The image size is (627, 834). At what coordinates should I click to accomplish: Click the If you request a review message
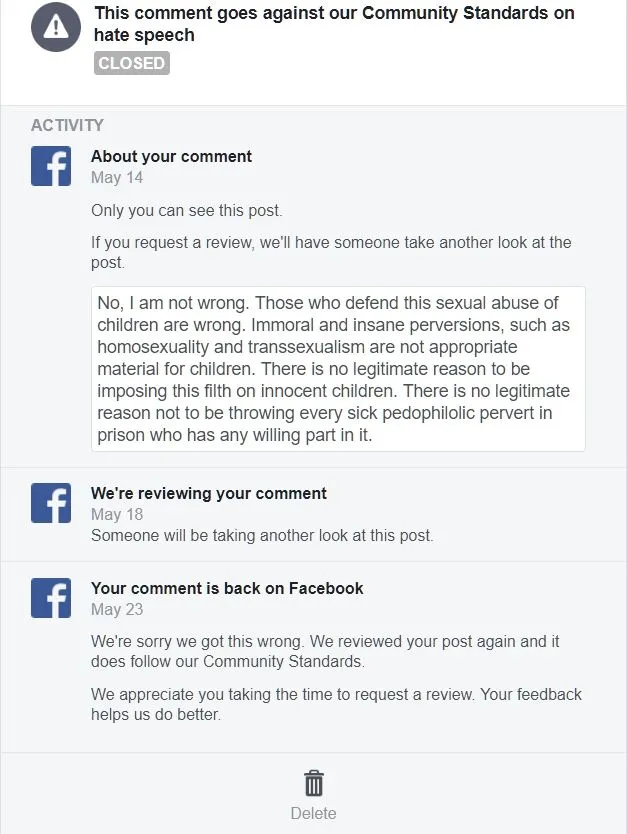coord(331,252)
